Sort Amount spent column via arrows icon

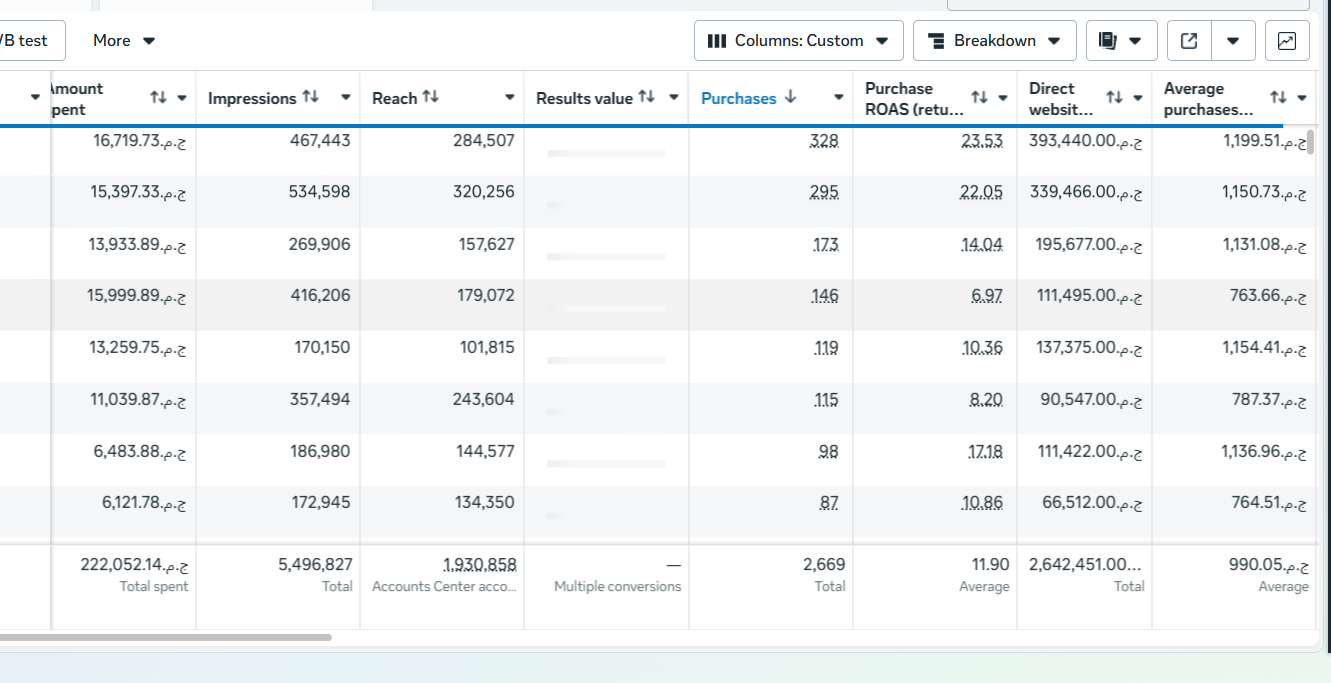tap(158, 97)
